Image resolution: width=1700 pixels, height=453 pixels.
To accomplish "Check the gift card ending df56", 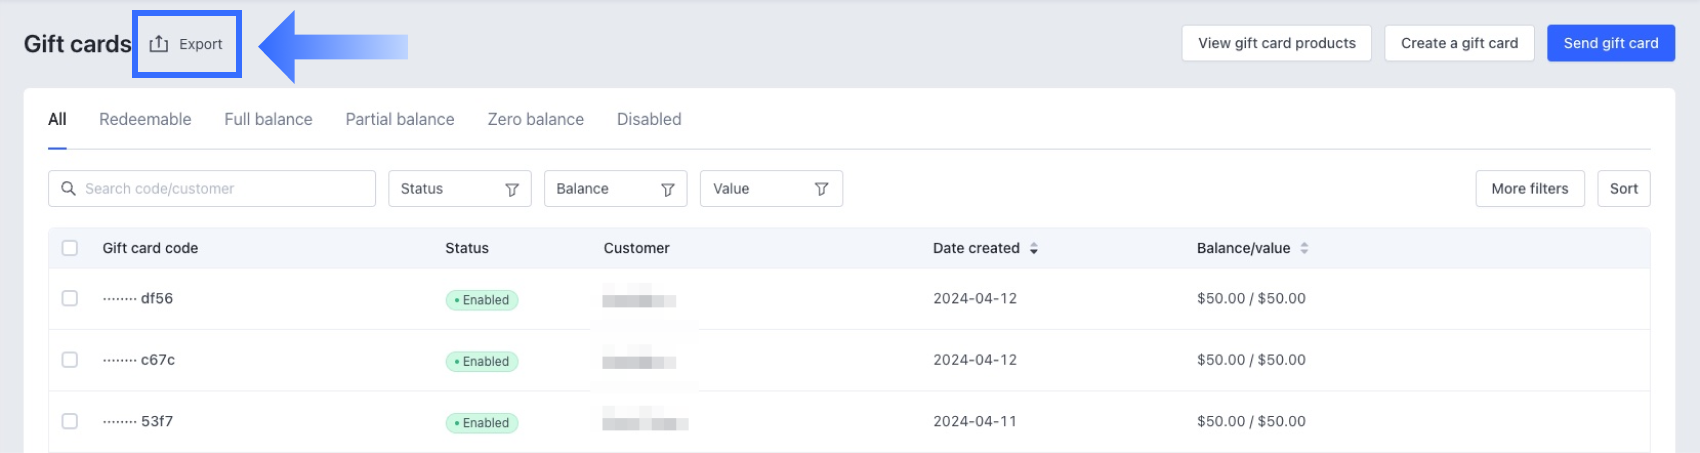I will click(x=70, y=298).
